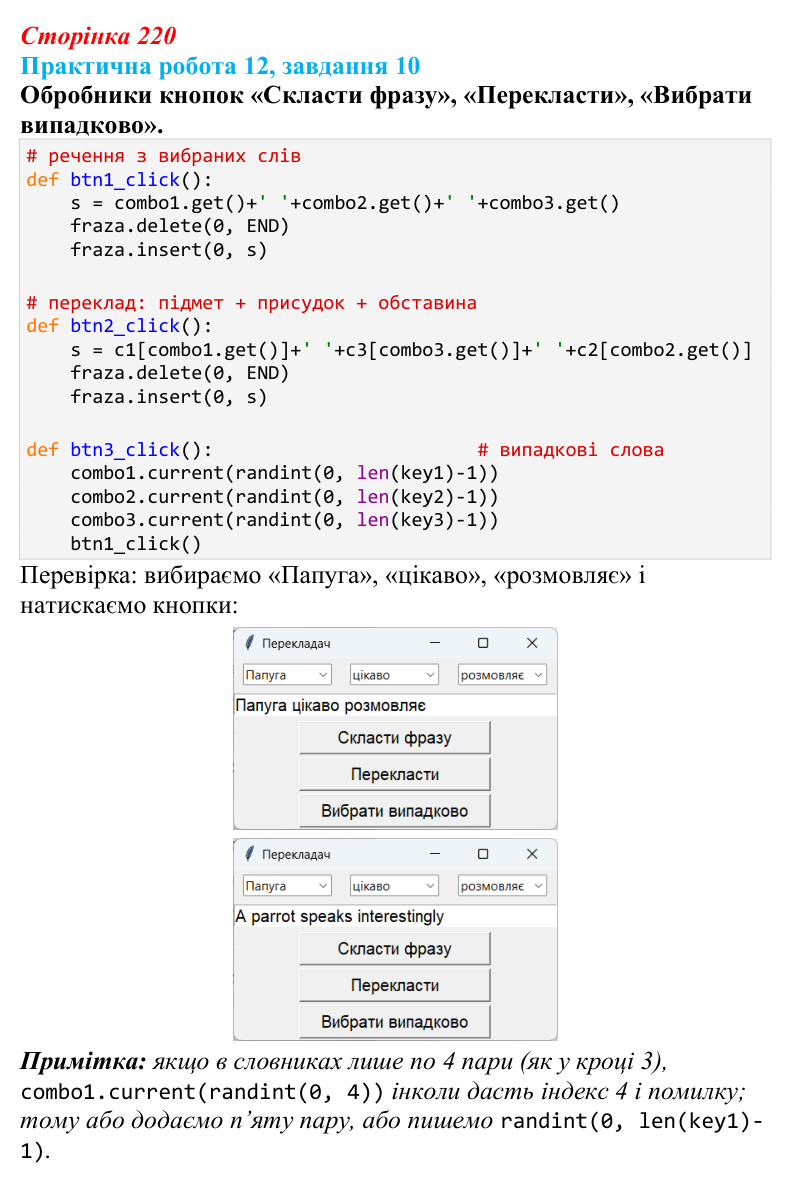791x1184 pixels.
Task: Minimize the upper Перекладач window
Action: coord(435,643)
